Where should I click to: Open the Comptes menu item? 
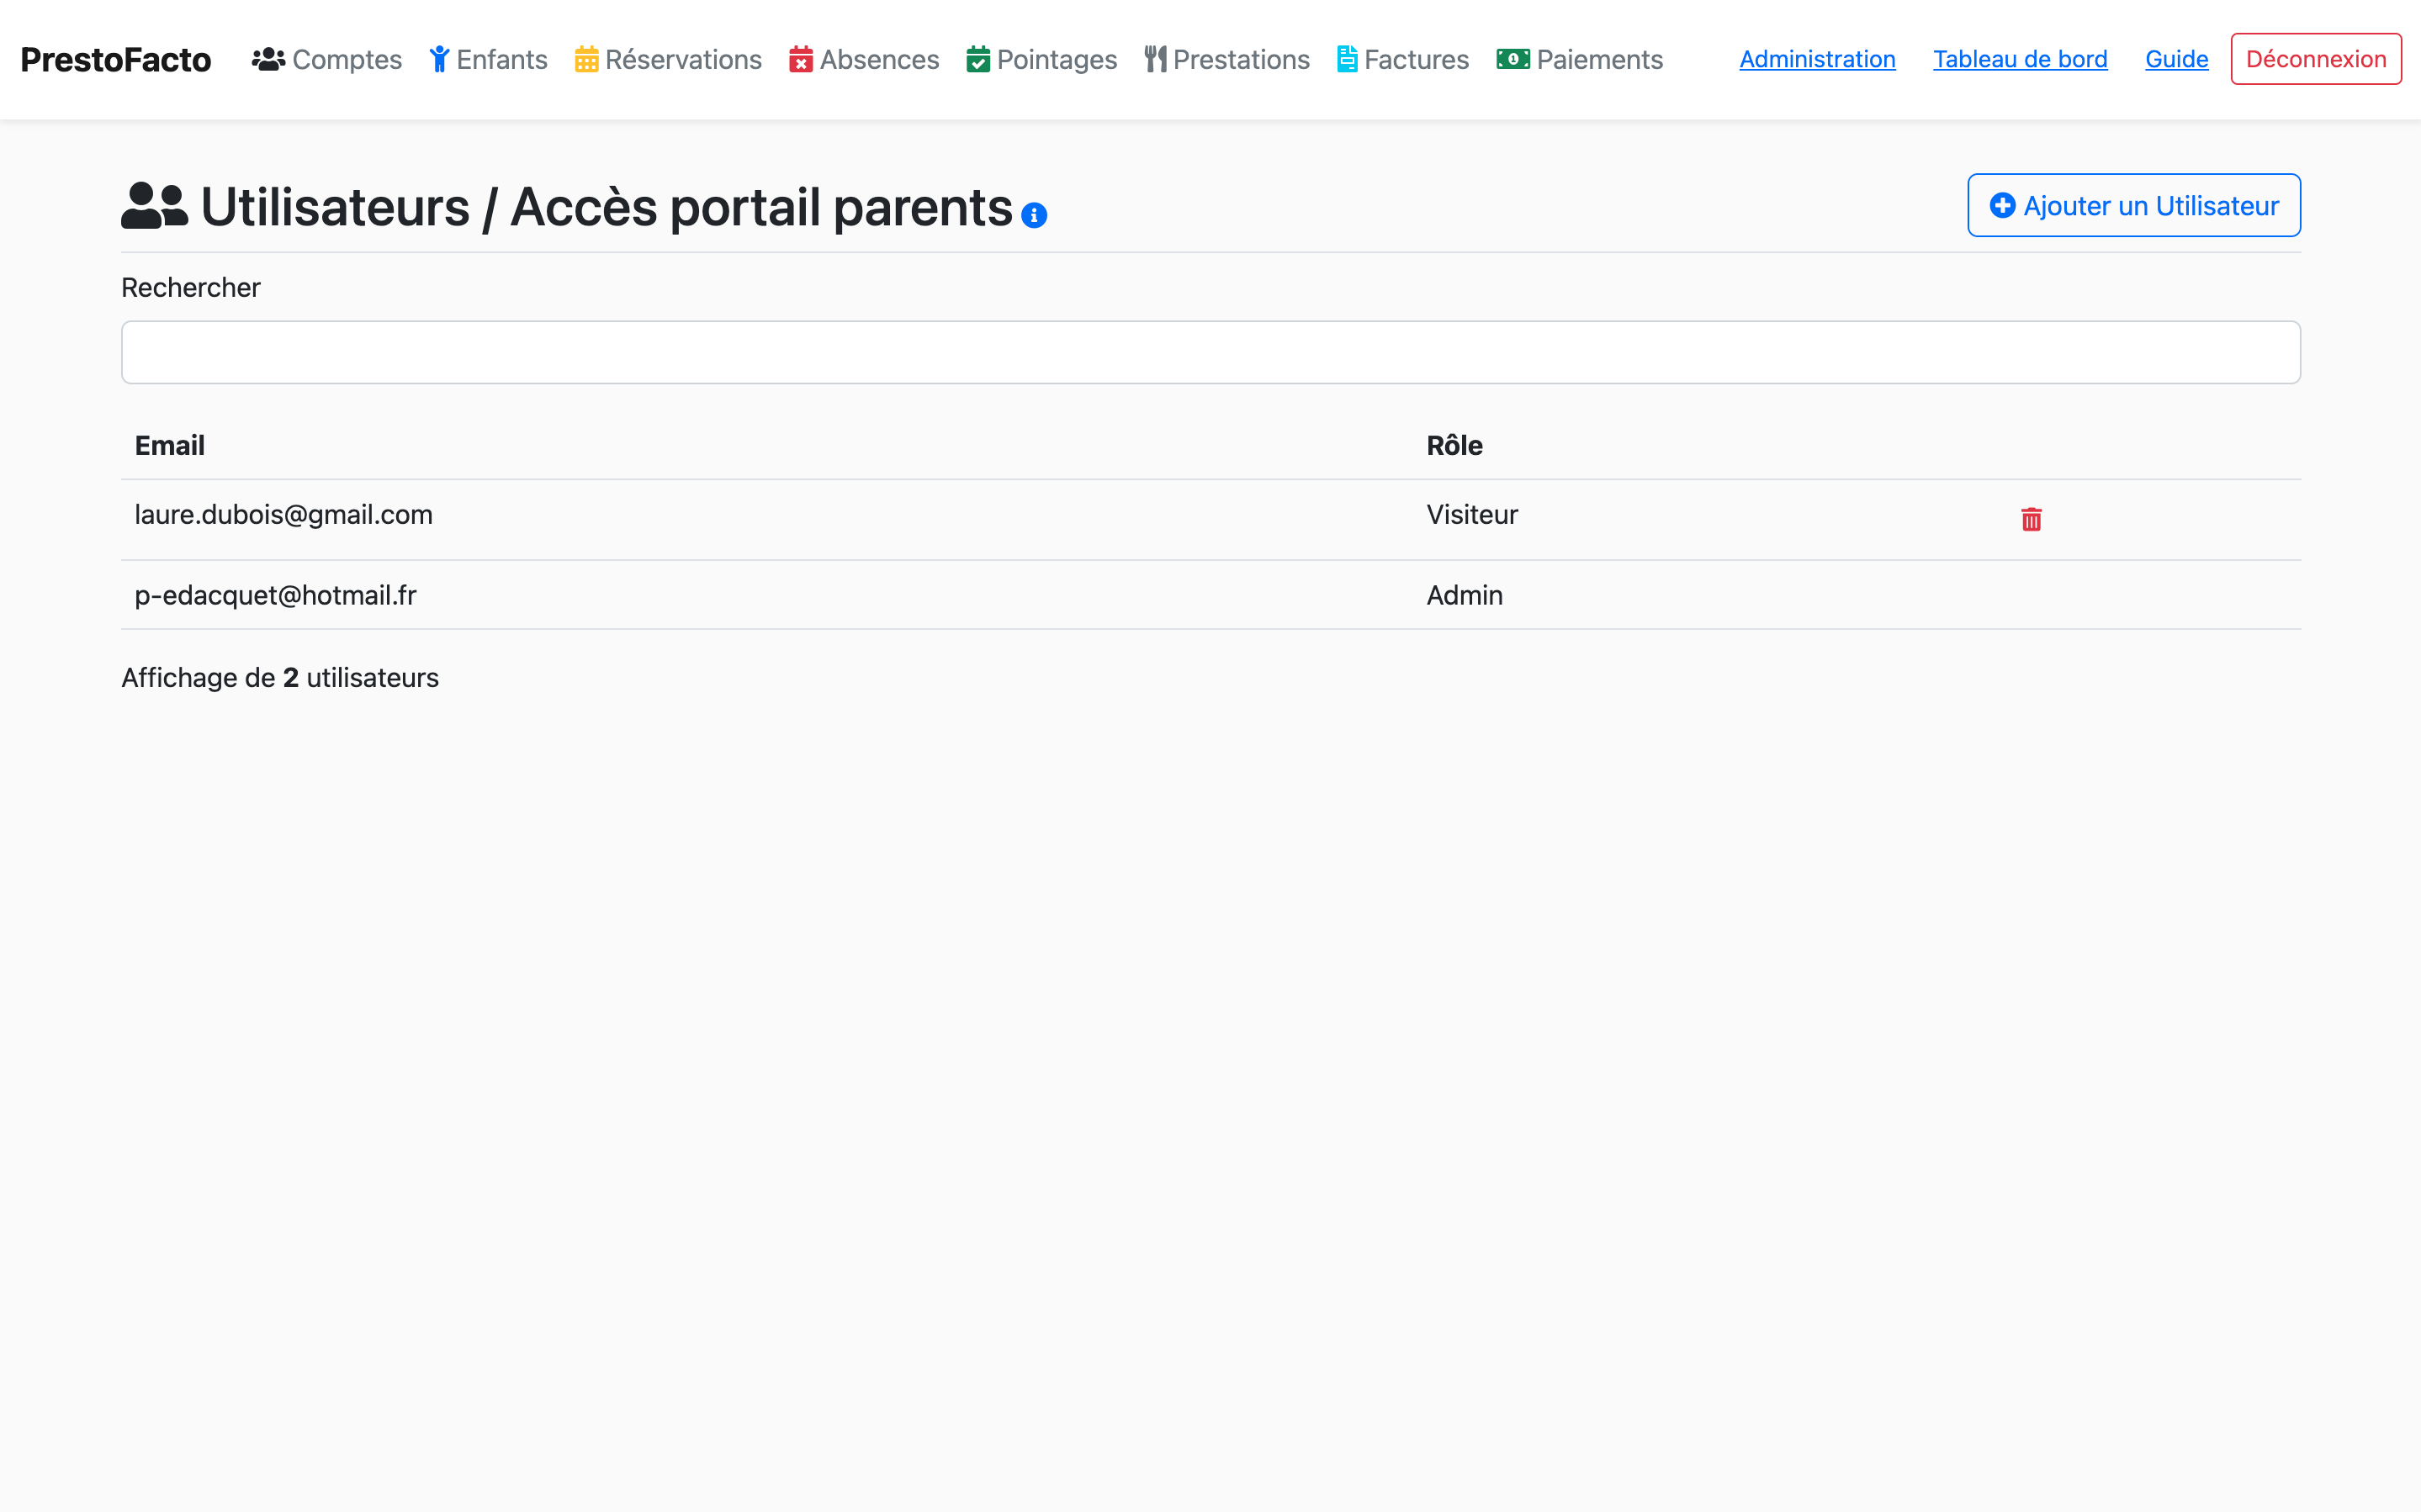(346, 60)
